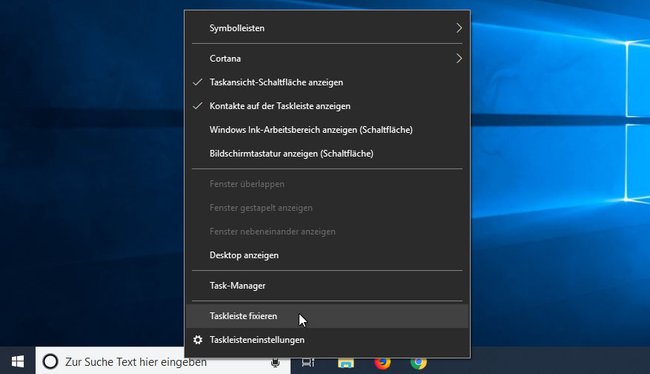
Task: Open the Windows Start button
Action: point(17,361)
